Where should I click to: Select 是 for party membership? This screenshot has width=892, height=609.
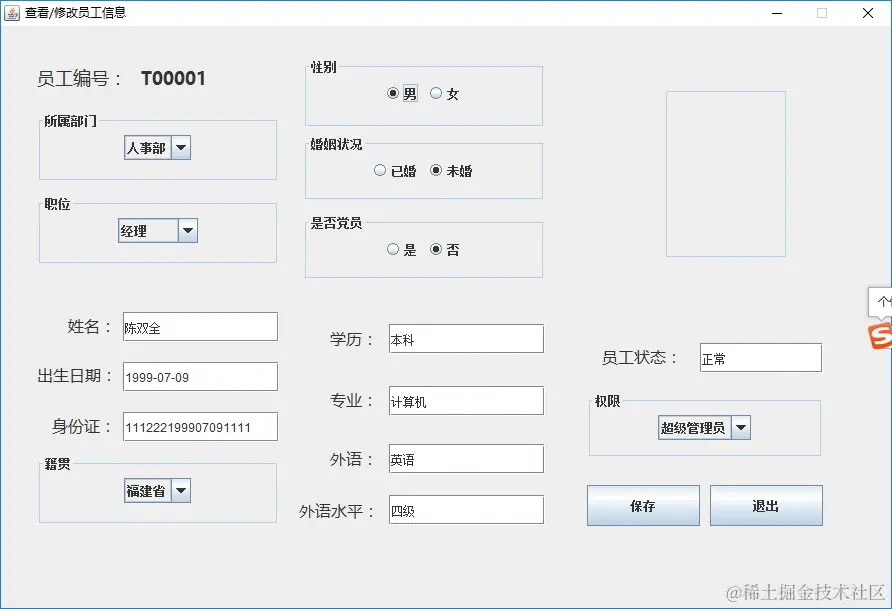click(394, 249)
